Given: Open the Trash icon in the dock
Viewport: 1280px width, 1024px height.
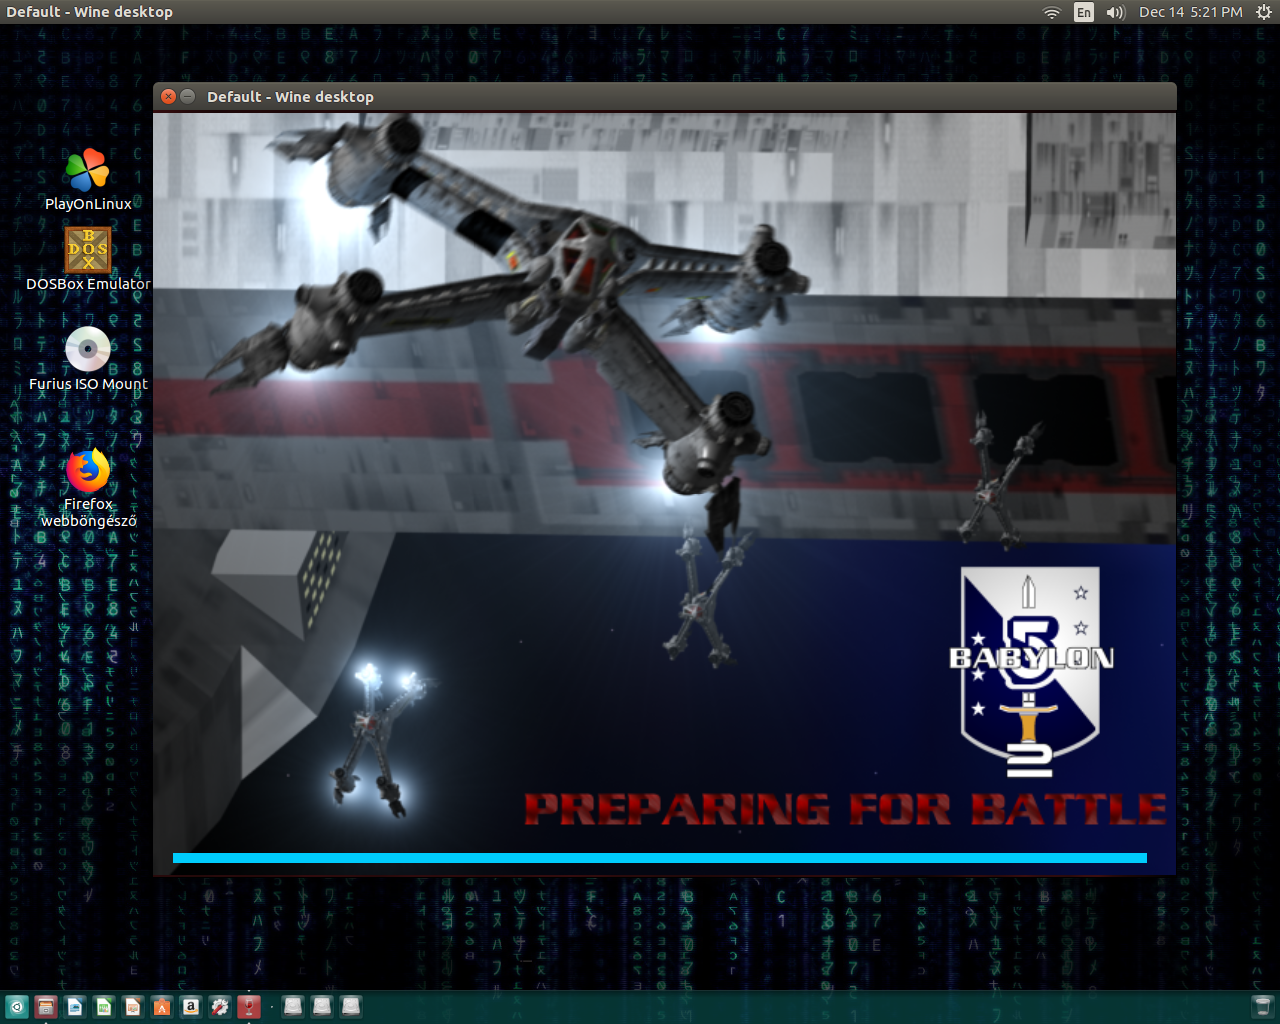Looking at the screenshot, I should (1262, 1006).
